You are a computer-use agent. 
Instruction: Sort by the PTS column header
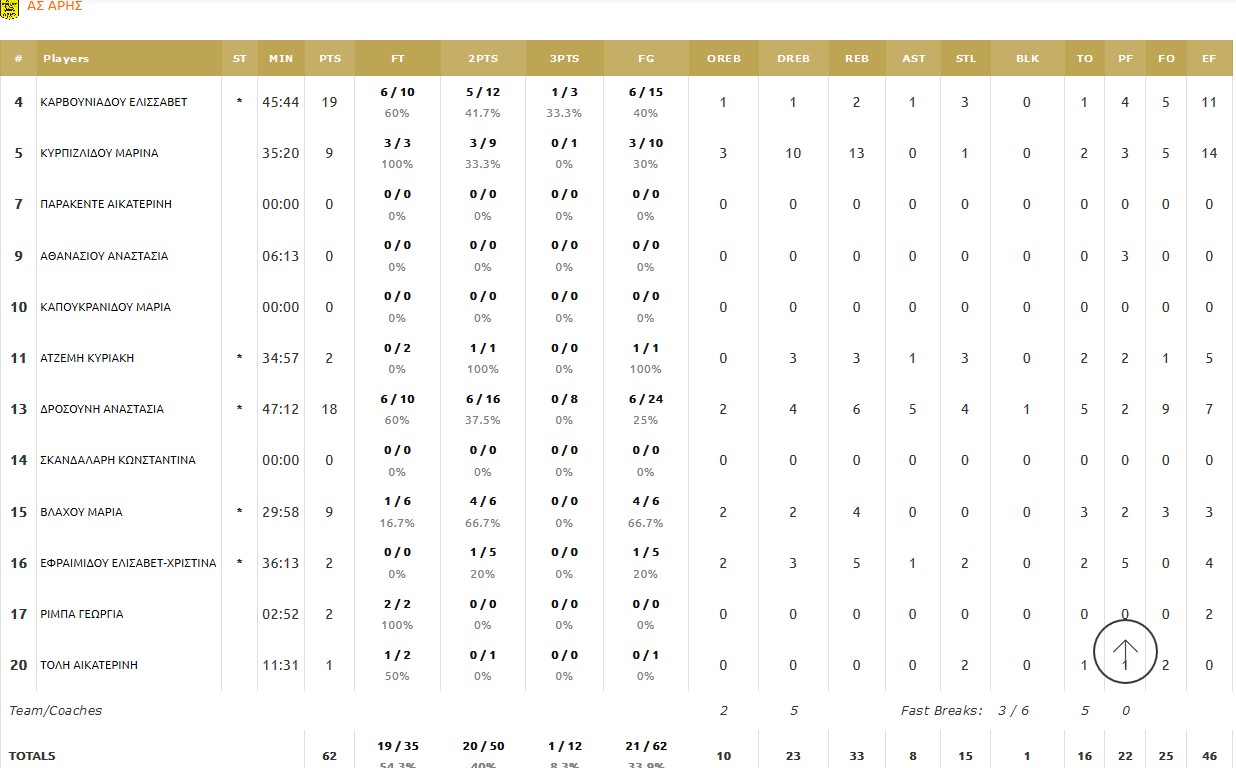pyautogui.click(x=330, y=59)
